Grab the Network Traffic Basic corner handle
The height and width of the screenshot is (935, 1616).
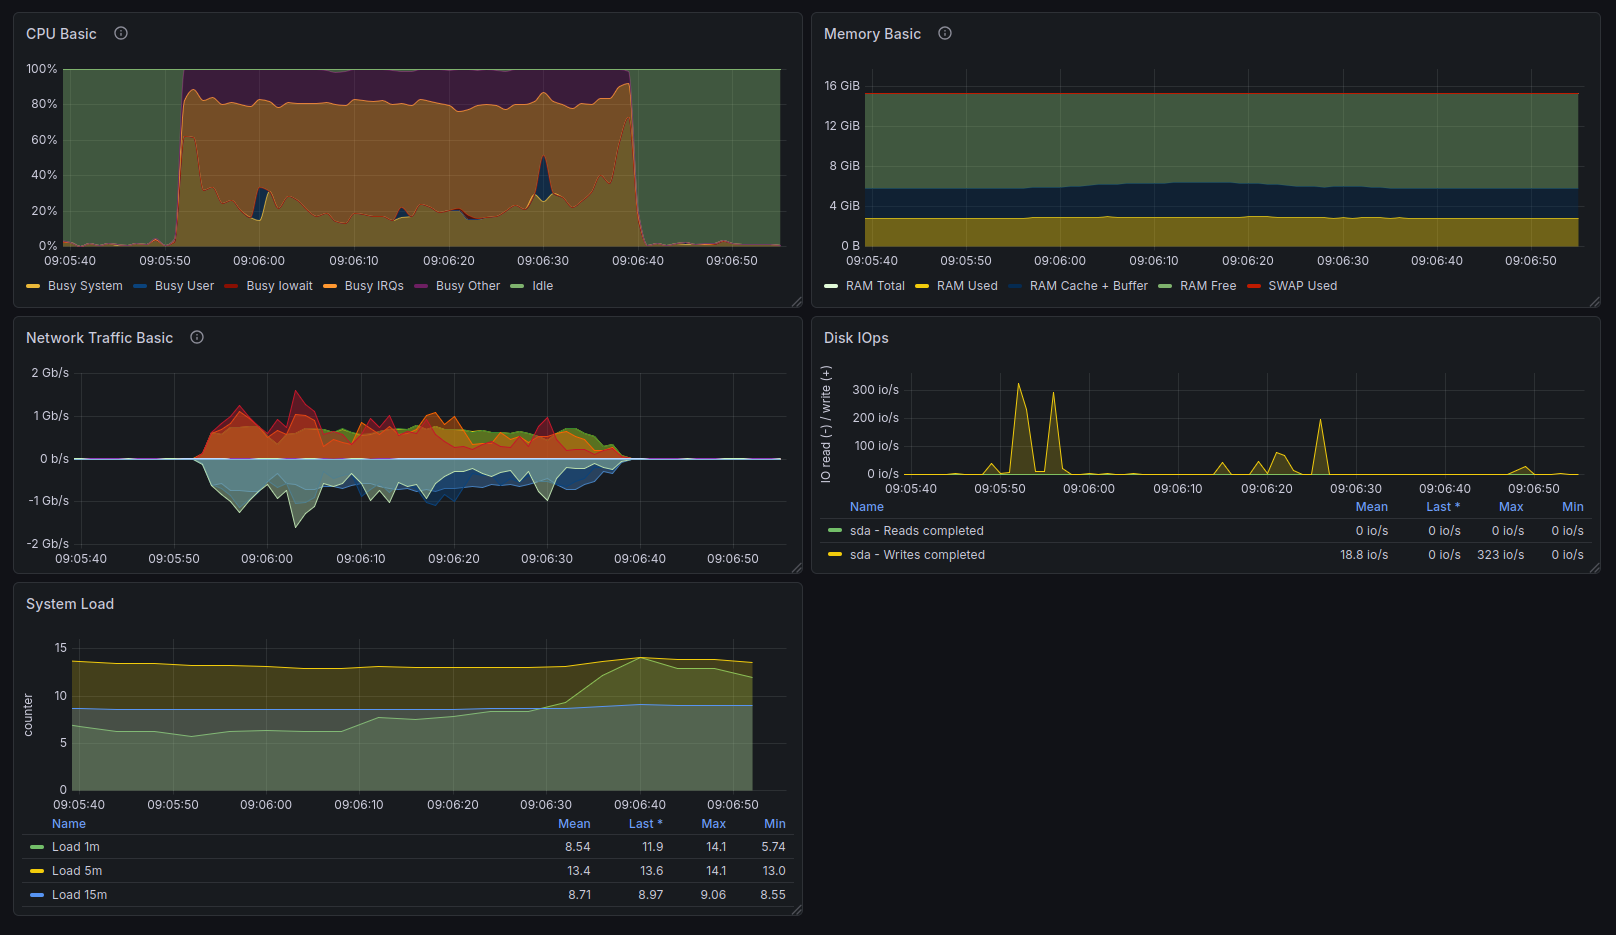[797, 568]
